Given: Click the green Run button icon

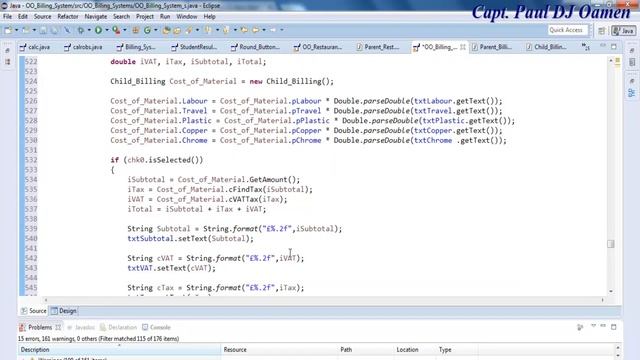Looking at the screenshot, I should pos(98,30).
